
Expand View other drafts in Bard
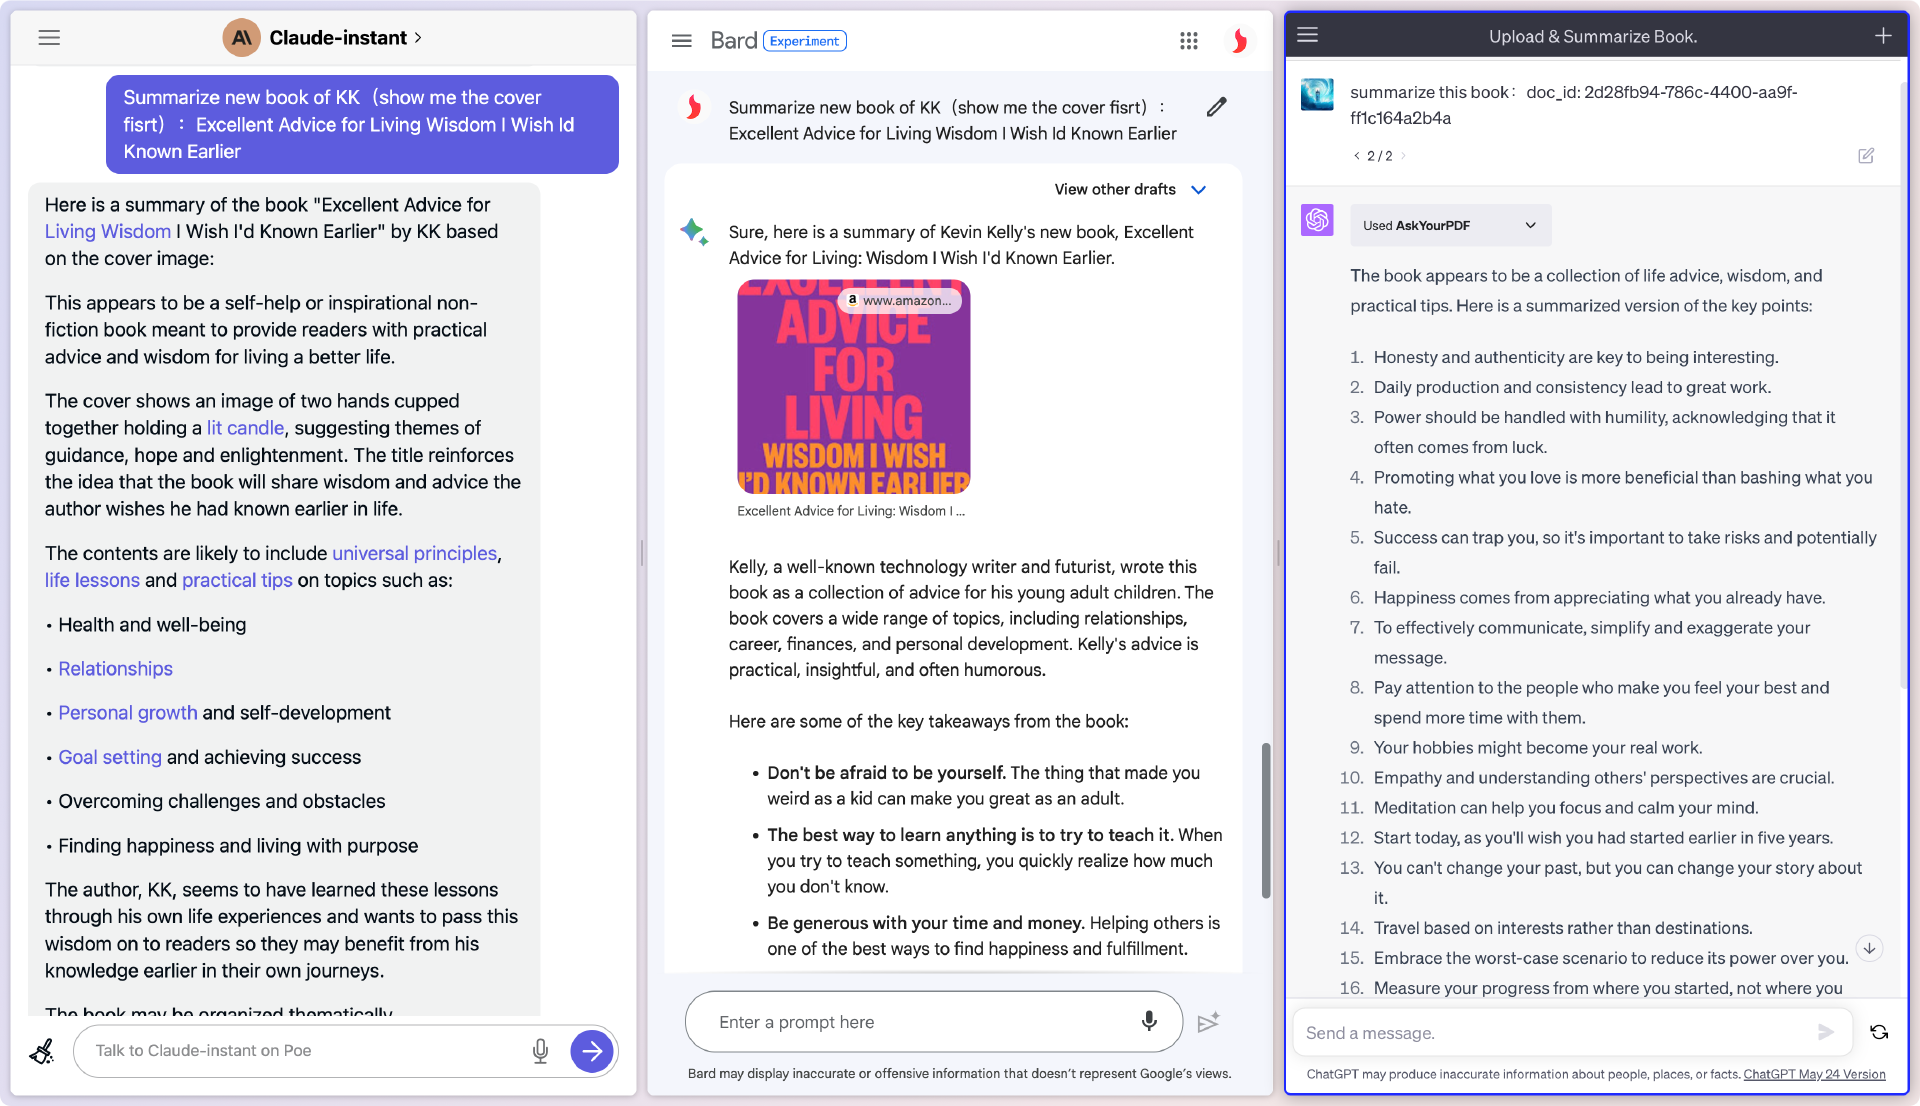point(1130,190)
